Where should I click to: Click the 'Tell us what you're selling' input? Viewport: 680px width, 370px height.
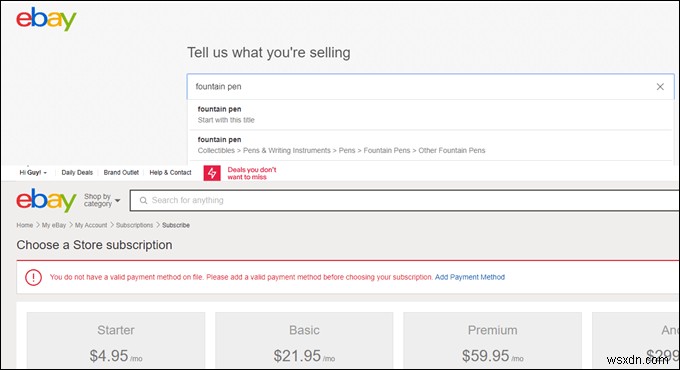pyautogui.click(x=430, y=87)
